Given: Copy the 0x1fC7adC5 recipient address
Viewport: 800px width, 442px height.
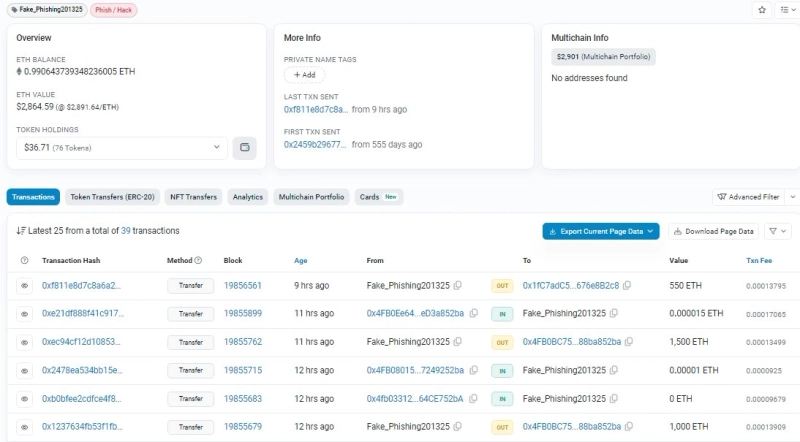Looking at the screenshot, I should pos(626,285).
